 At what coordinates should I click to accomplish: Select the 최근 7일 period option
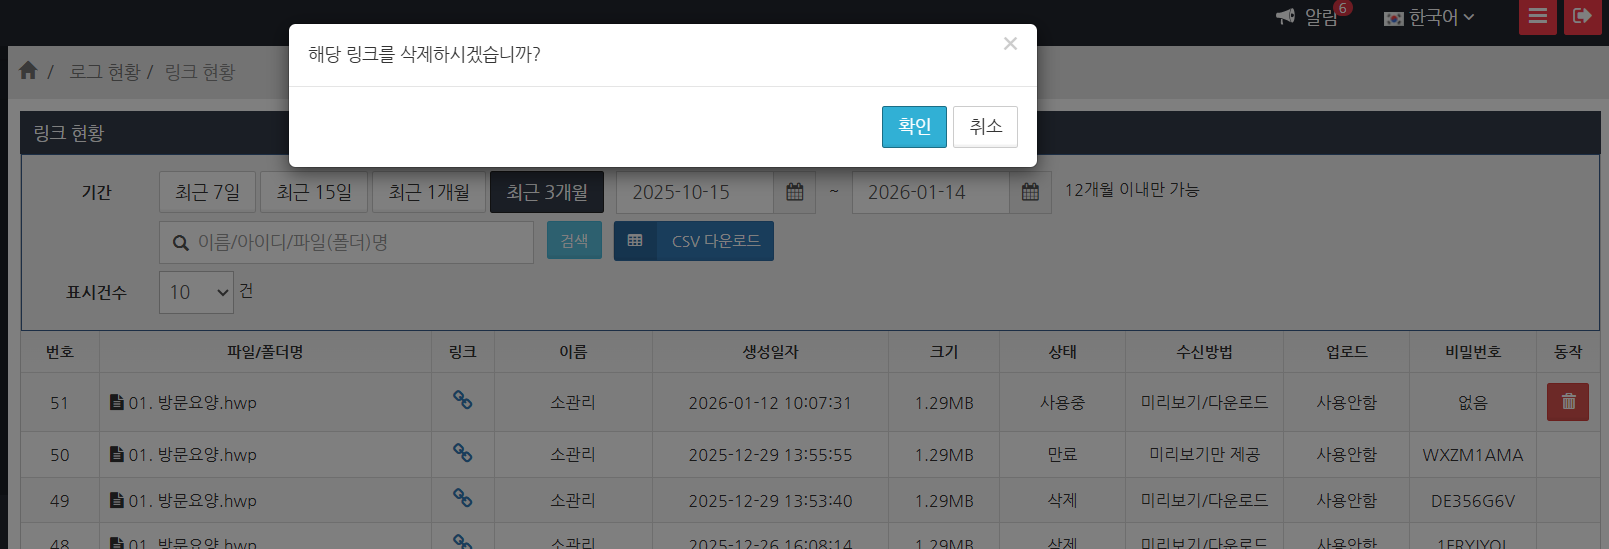pyautogui.click(x=207, y=192)
